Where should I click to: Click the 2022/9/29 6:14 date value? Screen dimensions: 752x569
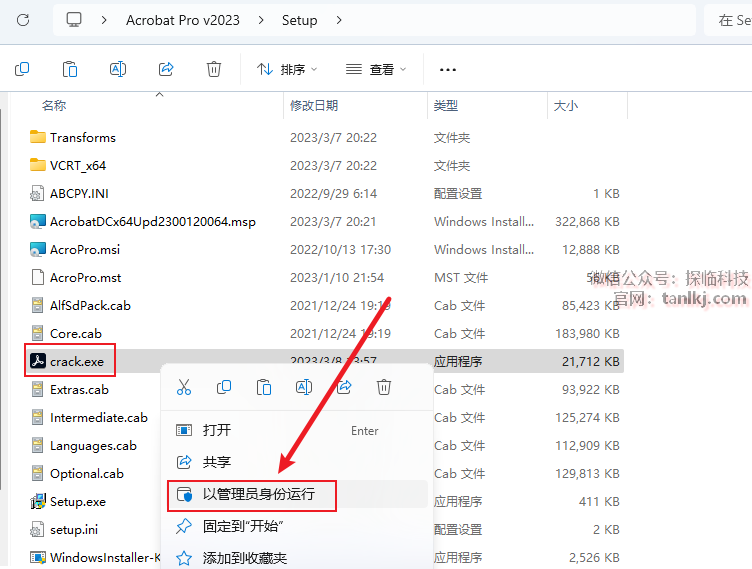coord(333,193)
